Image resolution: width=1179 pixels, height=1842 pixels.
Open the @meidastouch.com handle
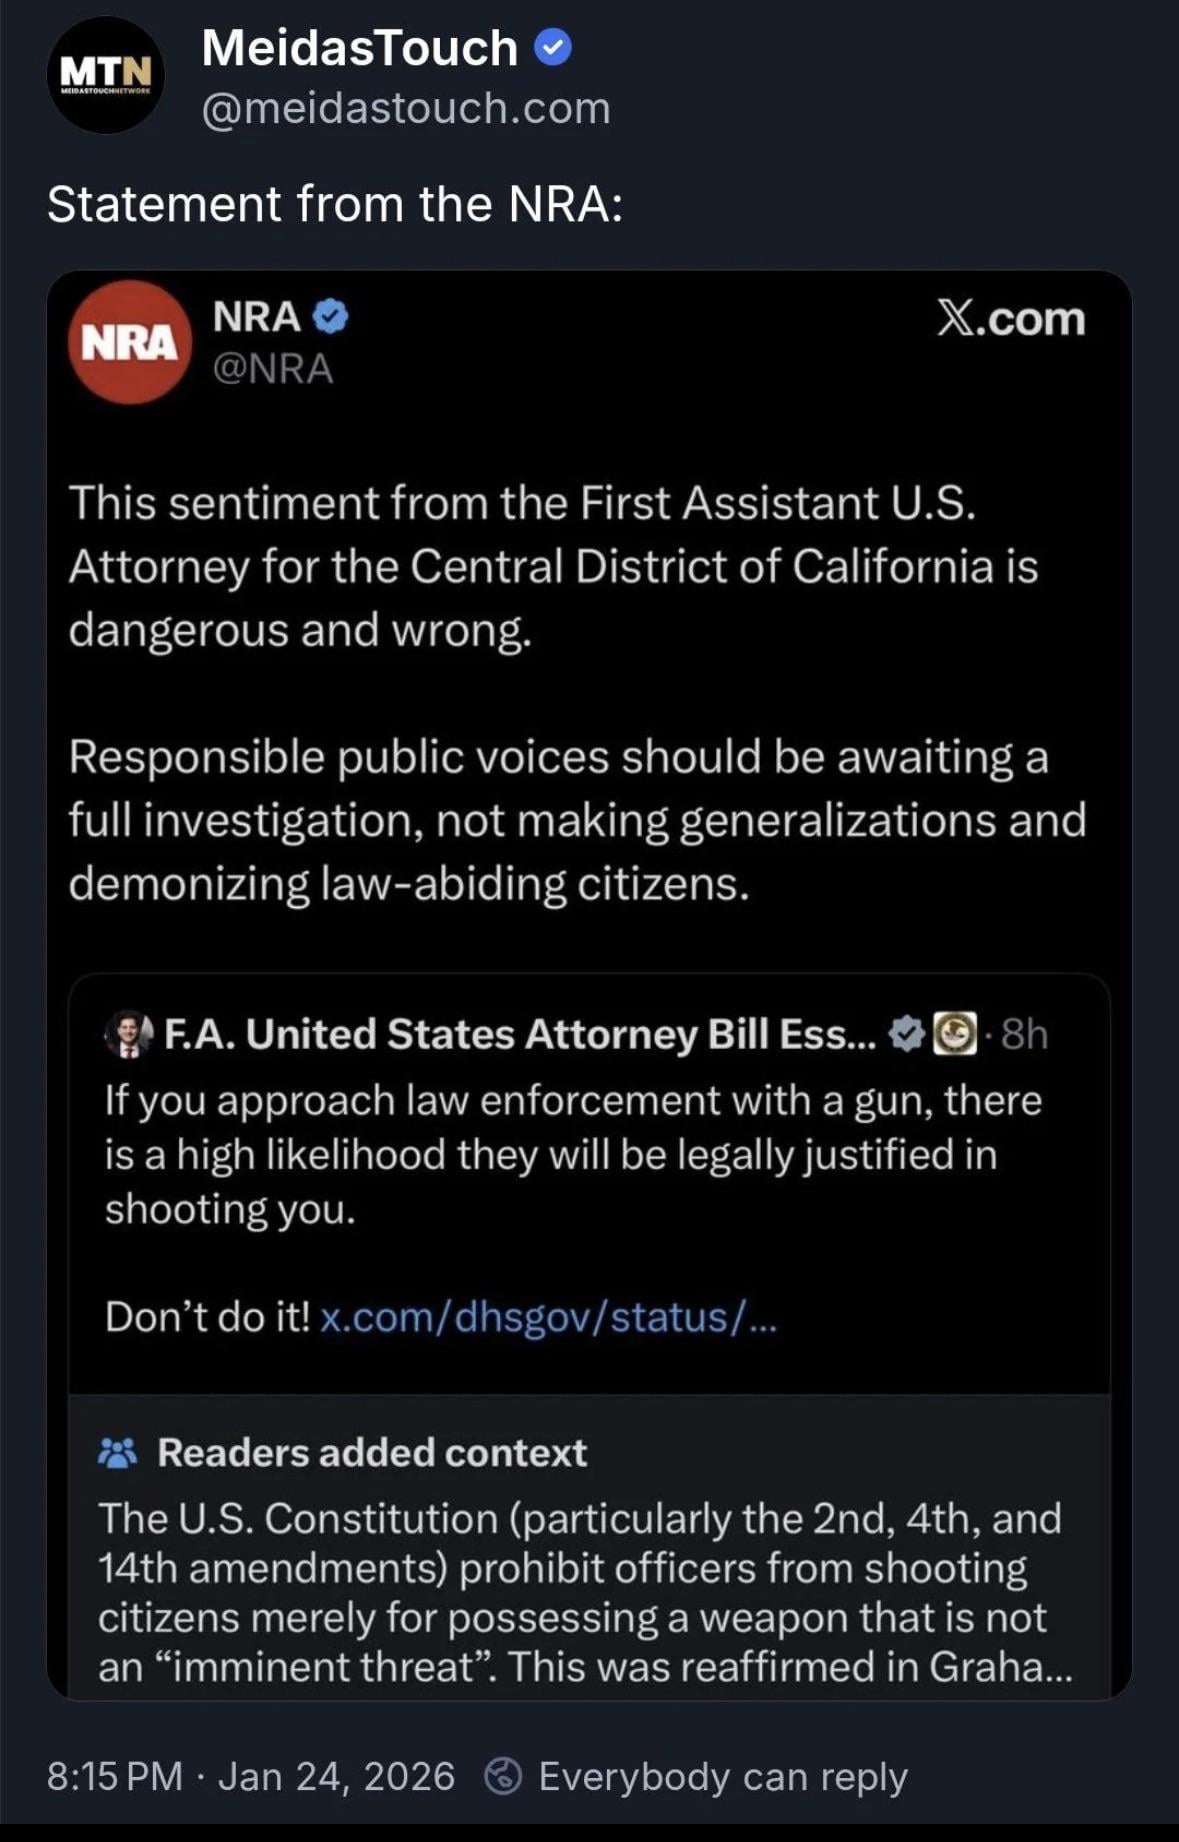tap(406, 108)
